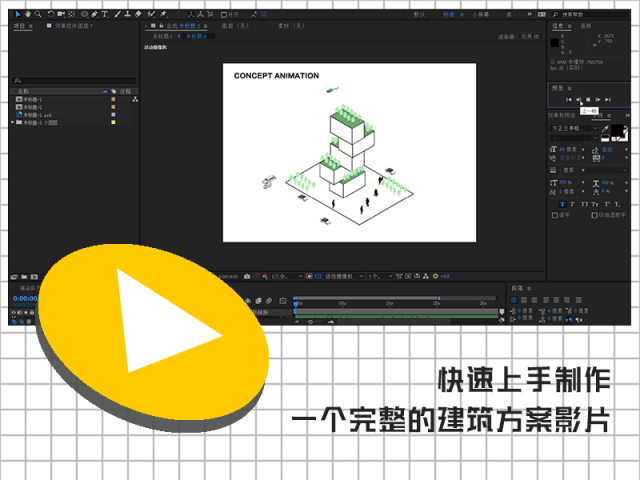Toggle subscript text button
Viewport: 640px width, 480px height.
click(617, 204)
